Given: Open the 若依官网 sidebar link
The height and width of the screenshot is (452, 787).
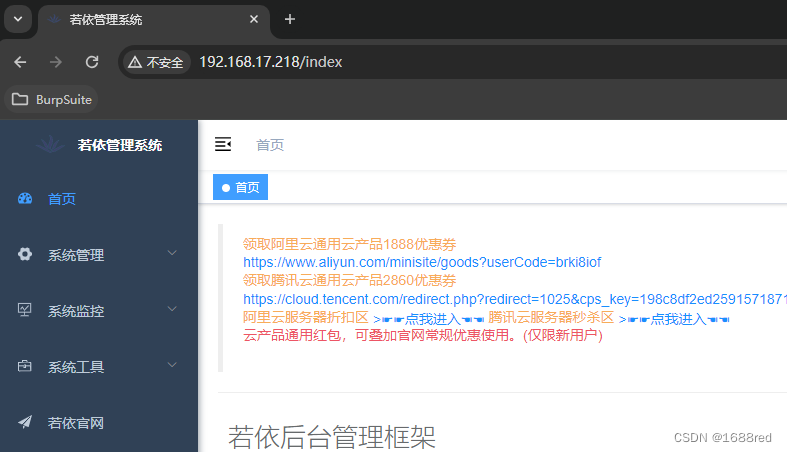Looking at the screenshot, I should (x=99, y=423).
